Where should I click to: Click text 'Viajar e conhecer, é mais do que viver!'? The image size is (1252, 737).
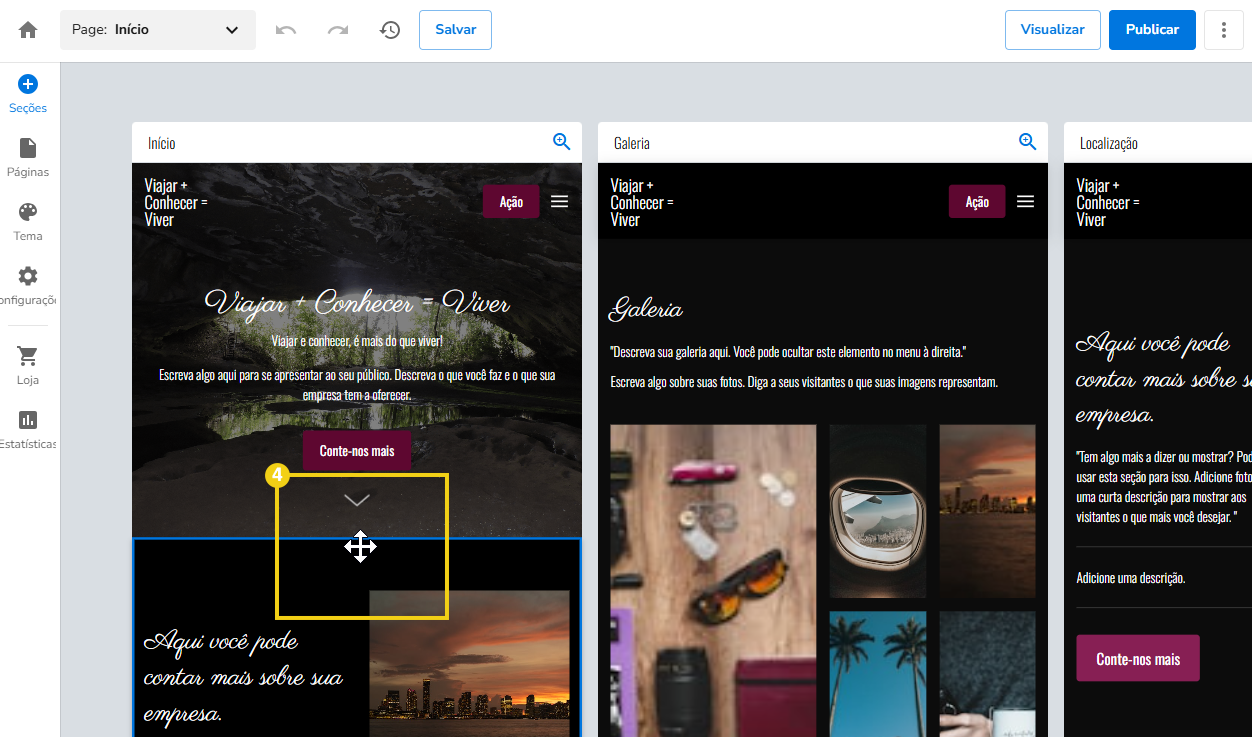tap(357, 341)
